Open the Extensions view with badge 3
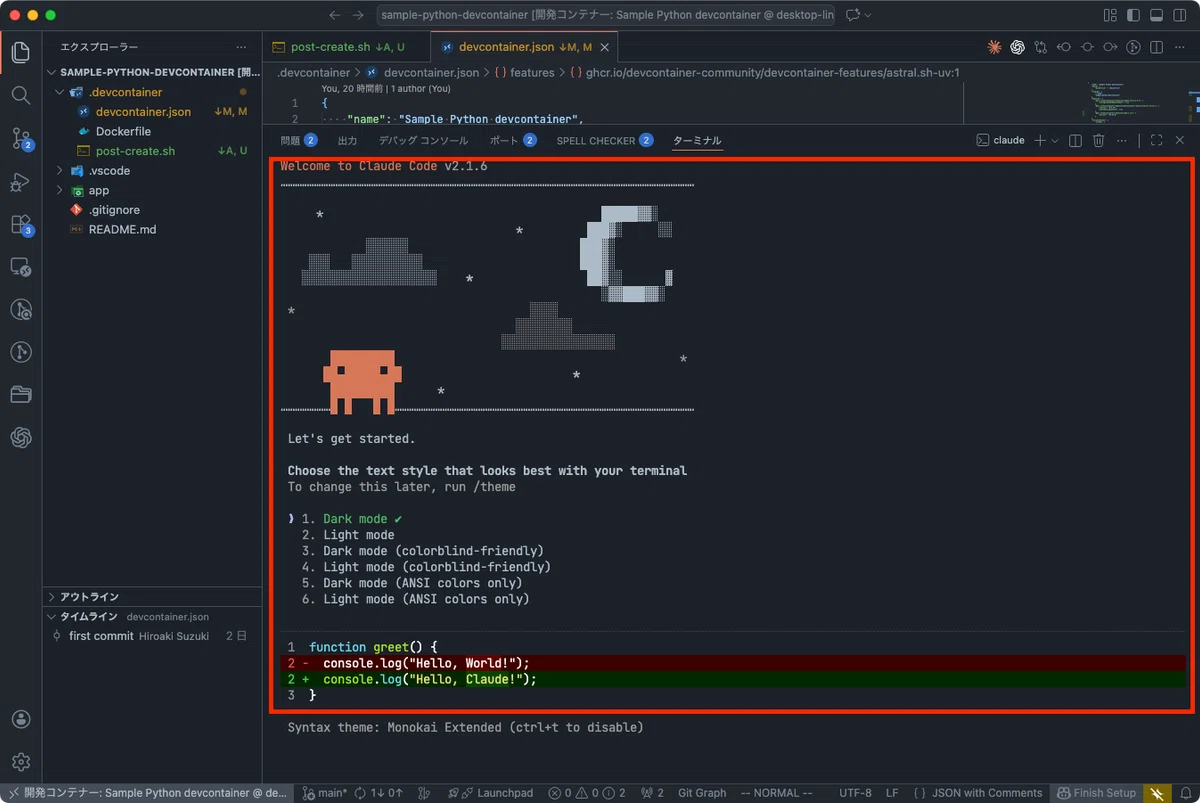Image resolution: width=1200 pixels, height=803 pixels. click(21, 225)
